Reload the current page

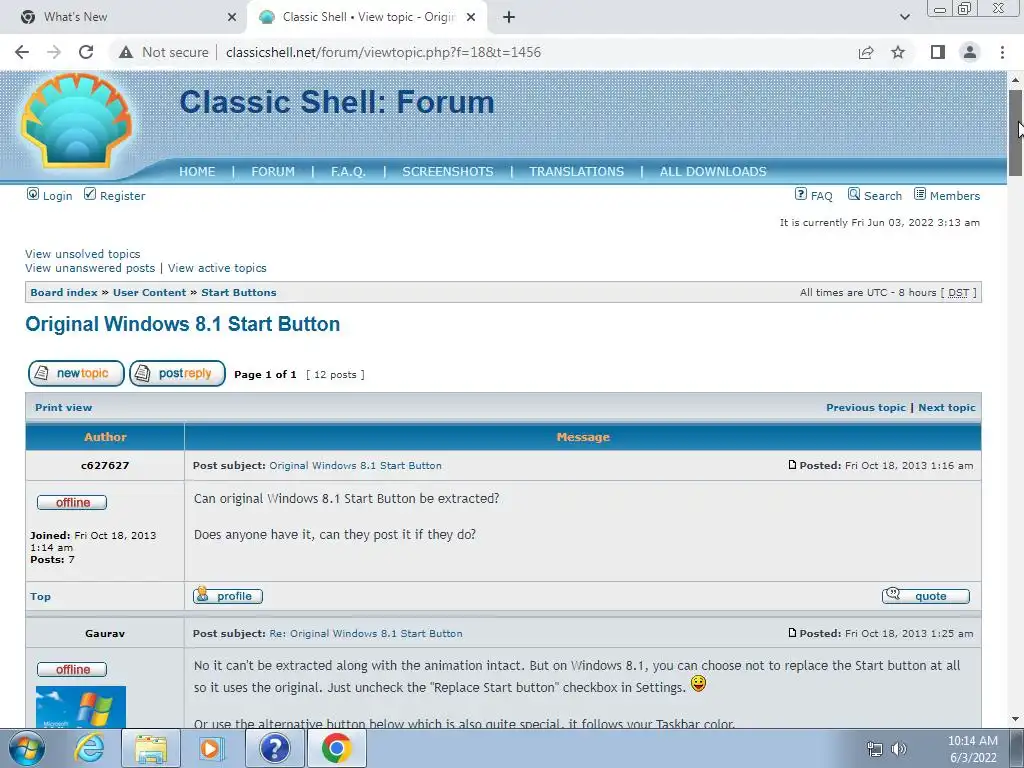pos(86,52)
